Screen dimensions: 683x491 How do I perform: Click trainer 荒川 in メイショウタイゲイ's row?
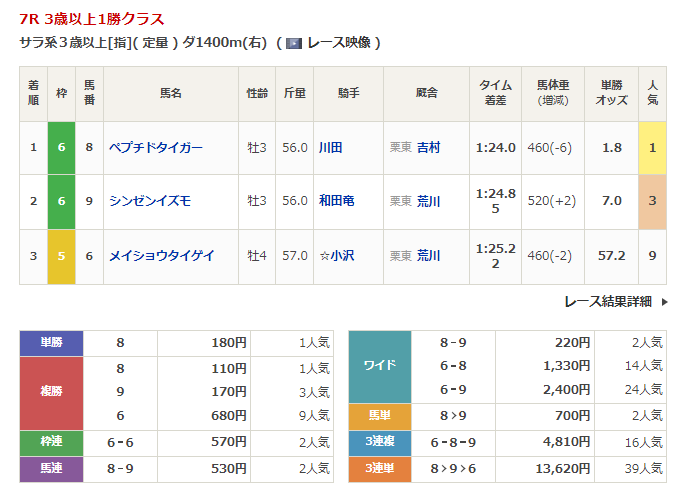428,255
